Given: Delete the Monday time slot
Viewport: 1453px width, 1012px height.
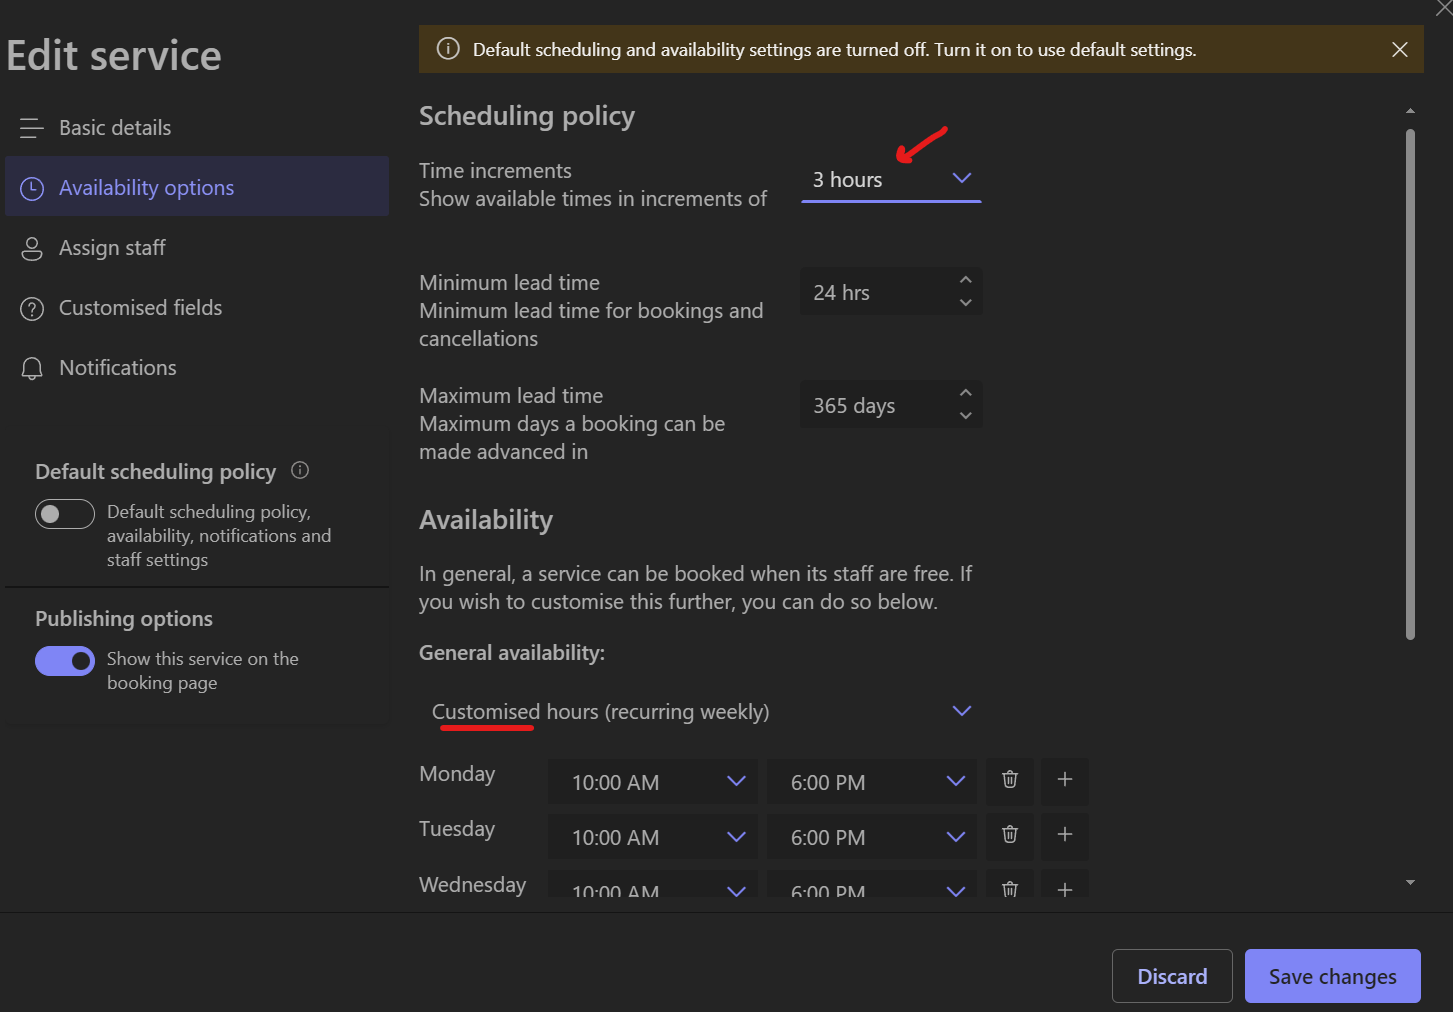Looking at the screenshot, I should (1010, 780).
